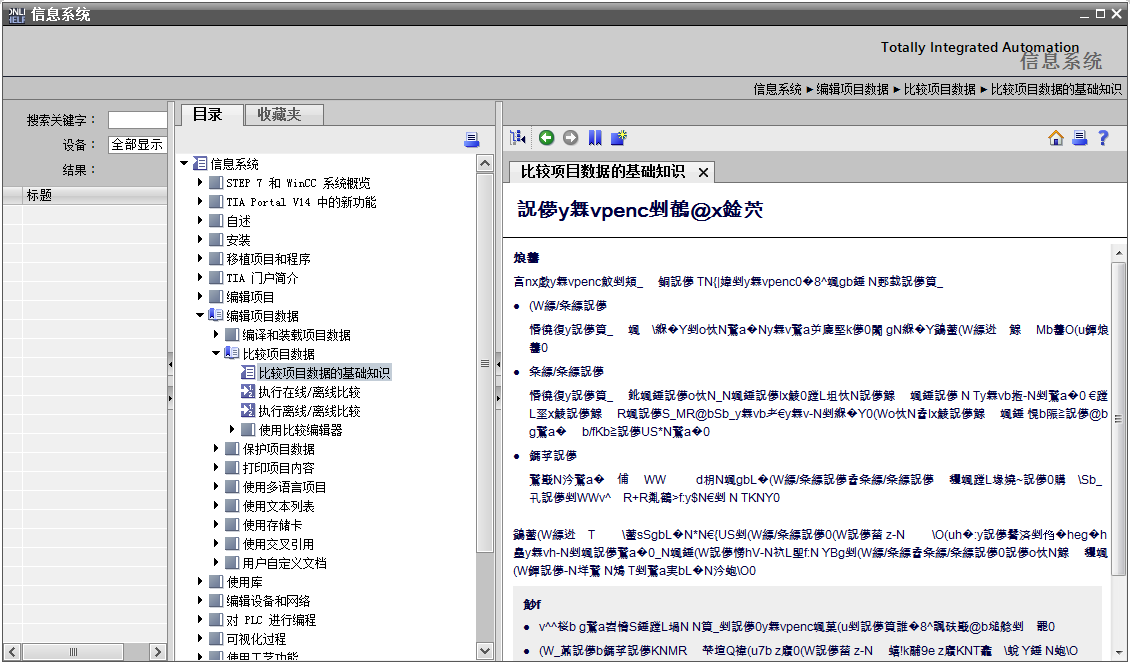This screenshot has width=1130, height=664.
Task: Collapse the 编辑项目数据 node
Action: point(200,315)
